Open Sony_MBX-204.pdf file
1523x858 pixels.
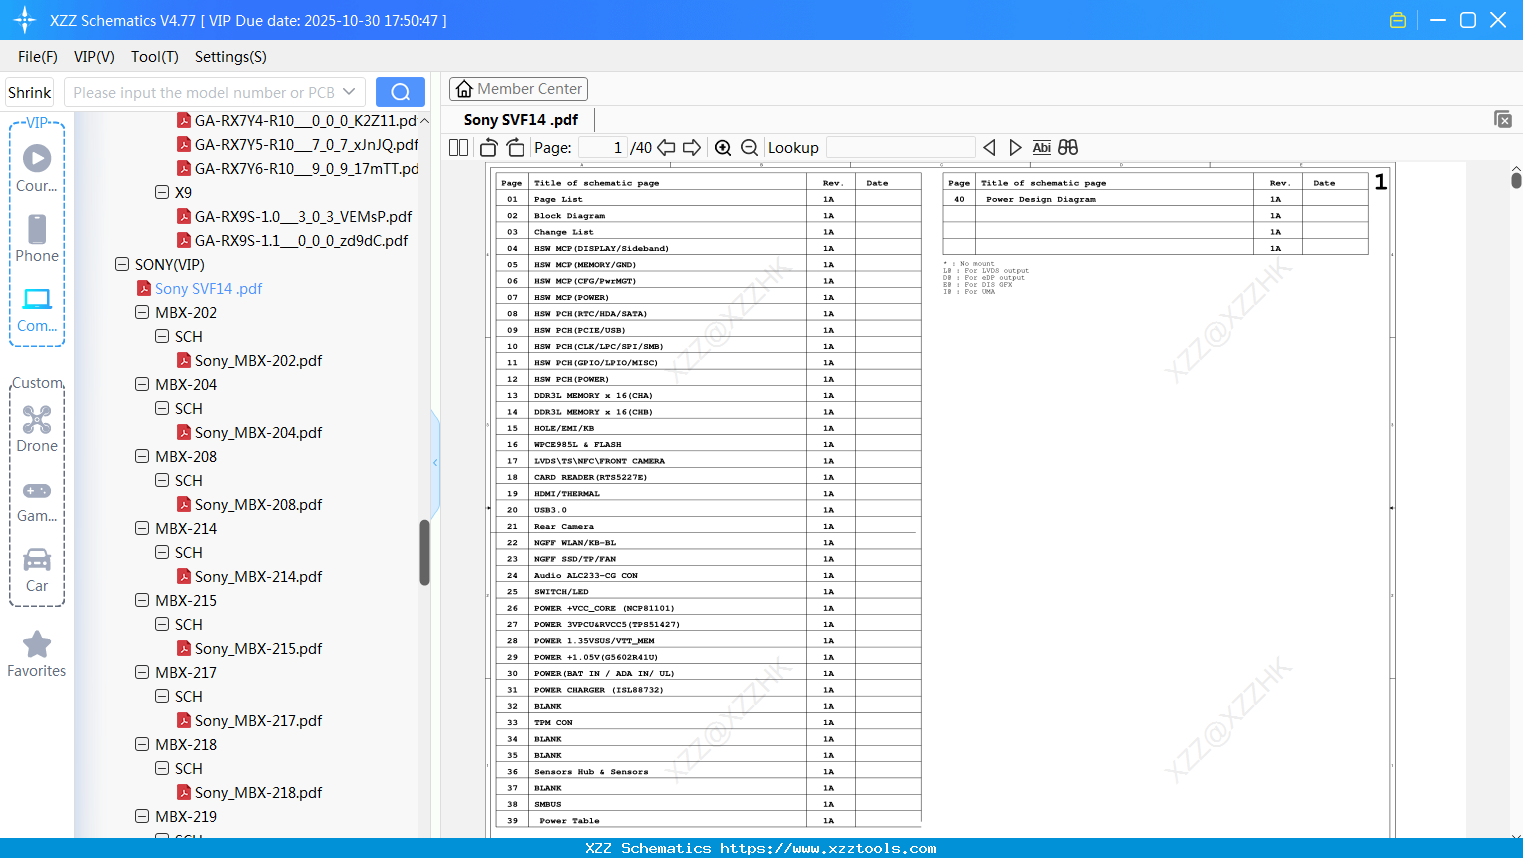tap(258, 432)
